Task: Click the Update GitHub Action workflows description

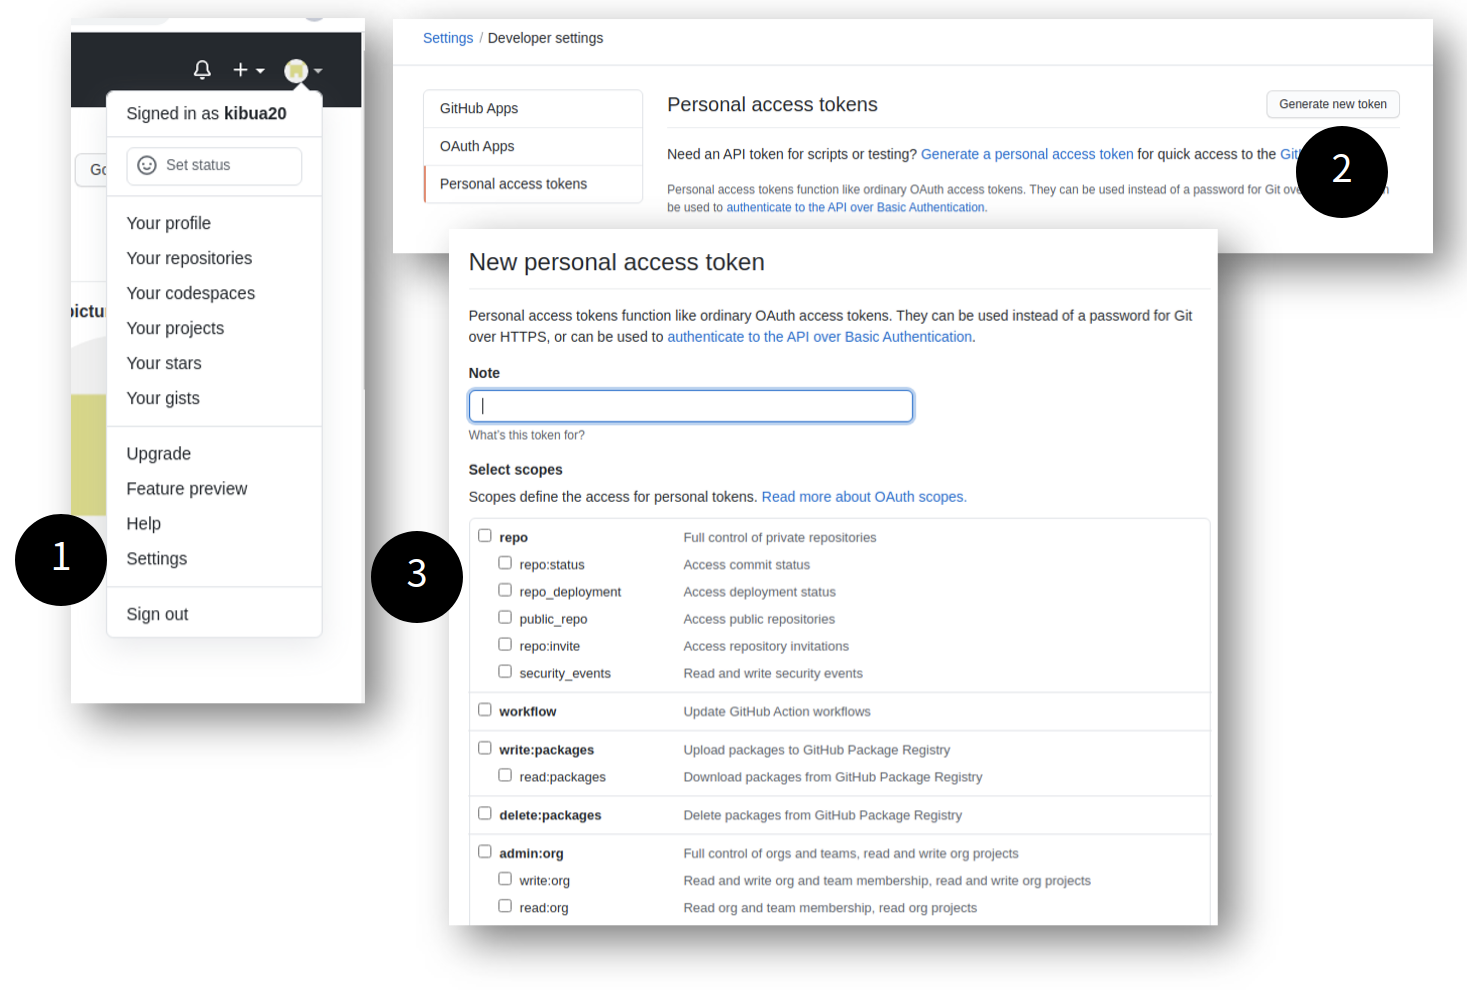Action: point(777,712)
